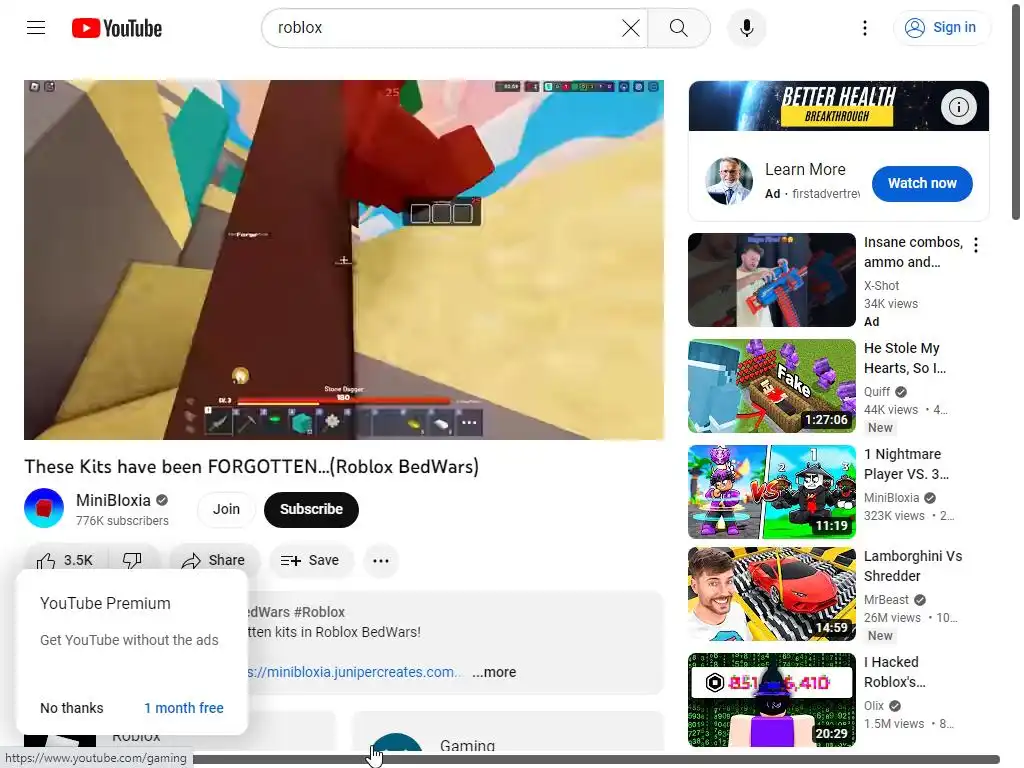The width and height of the screenshot is (1024, 768).
Task: Click the video title text
Action: click(x=251, y=466)
